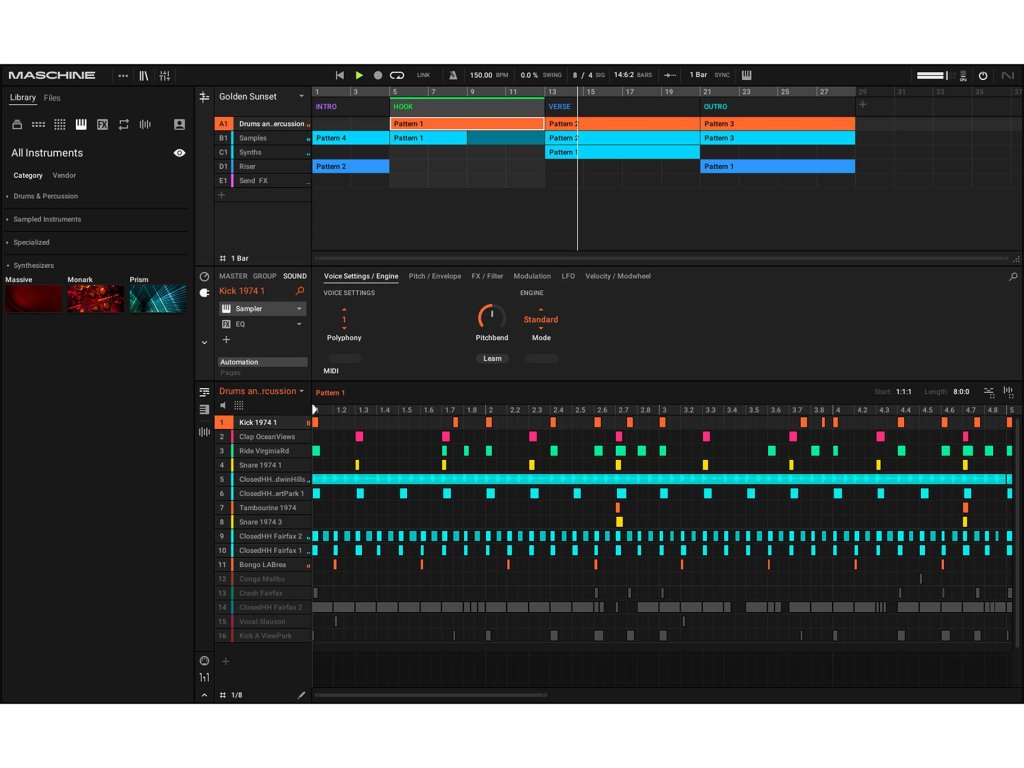
Task: Click the channel properties icon beside MASTER
Action: pyautogui.click(x=204, y=277)
